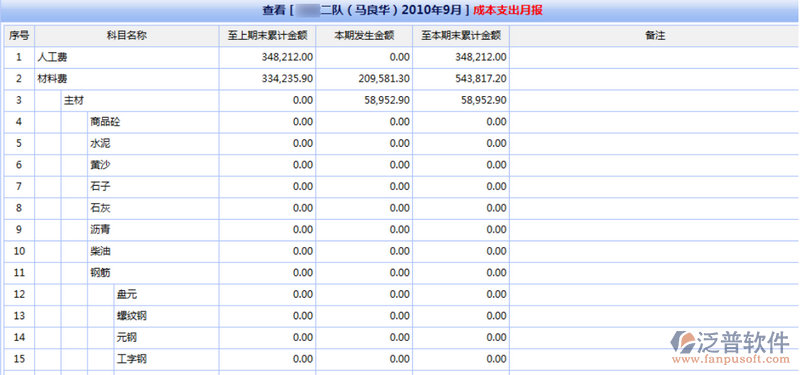Select the 螺纹钢 entry
This screenshot has width=800, height=375.
[132, 316]
